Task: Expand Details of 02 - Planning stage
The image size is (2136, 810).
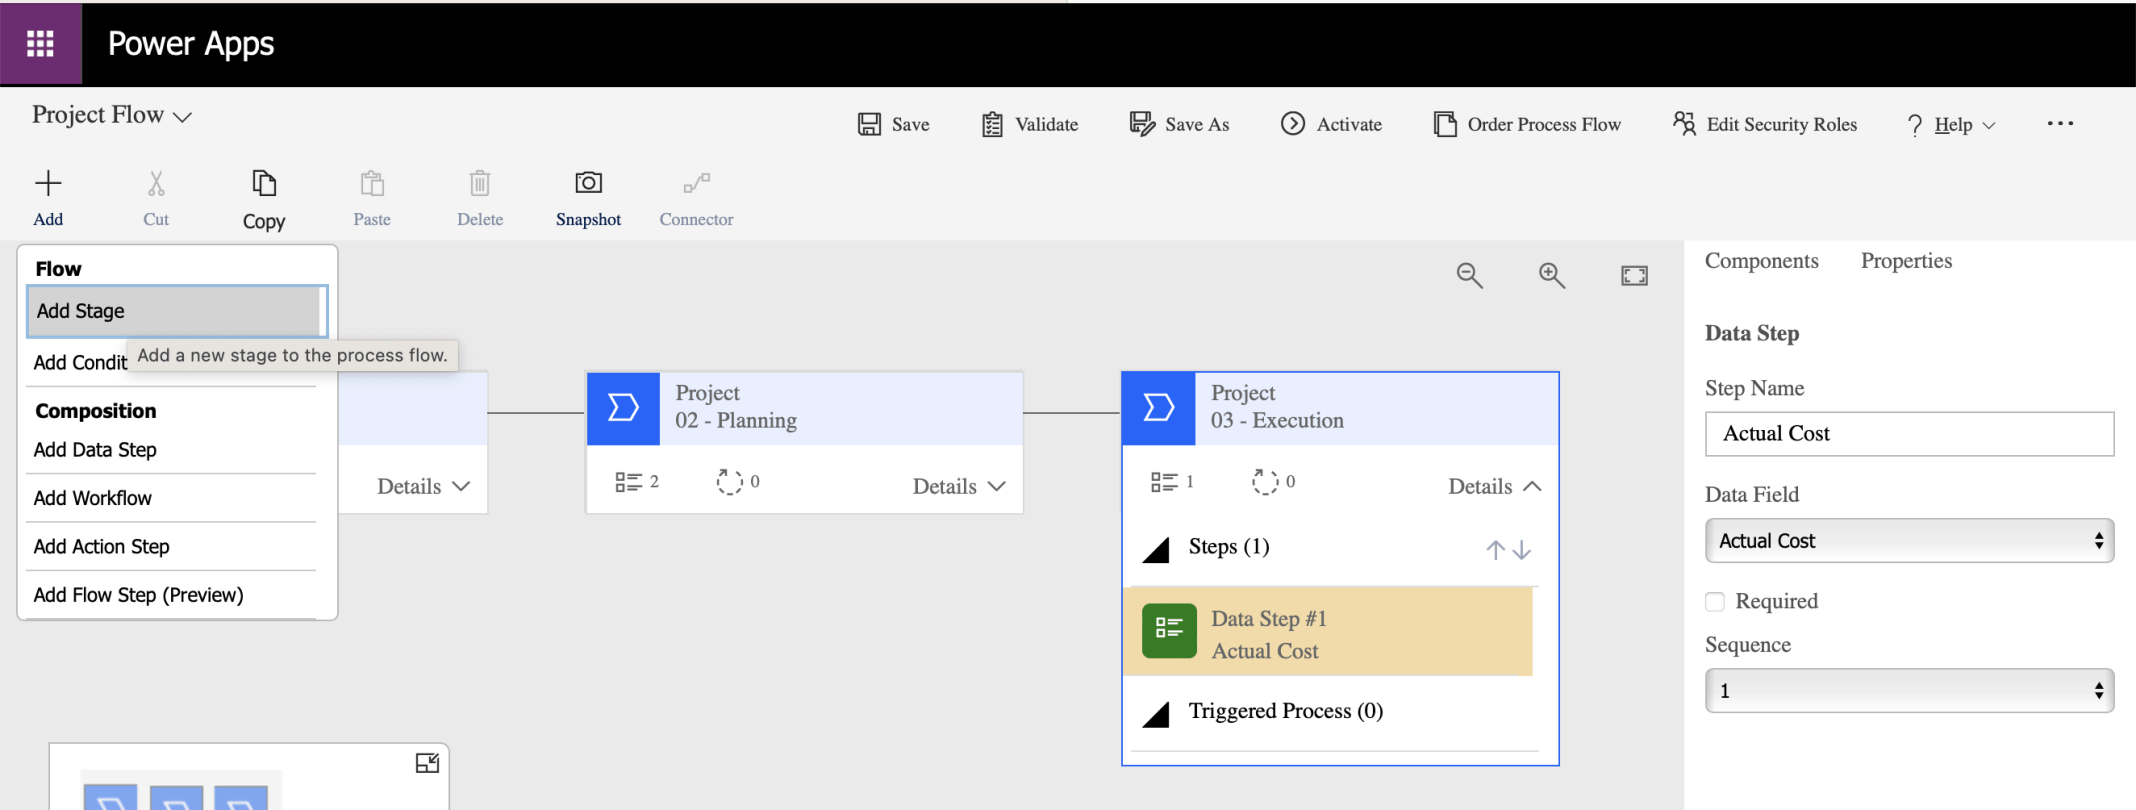Action: point(958,486)
